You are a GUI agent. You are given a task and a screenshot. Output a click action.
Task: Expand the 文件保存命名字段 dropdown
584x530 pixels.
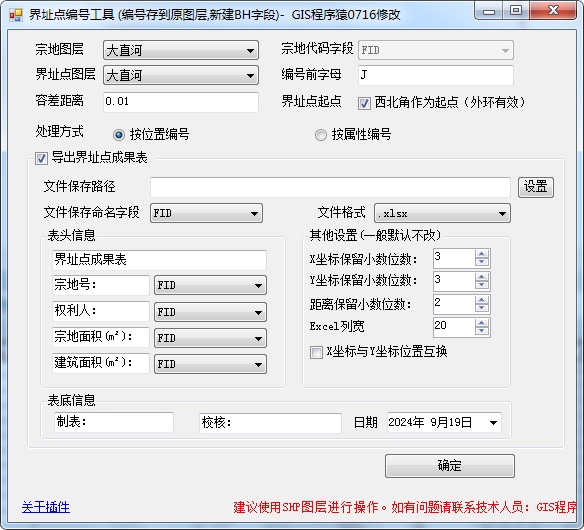206,213
